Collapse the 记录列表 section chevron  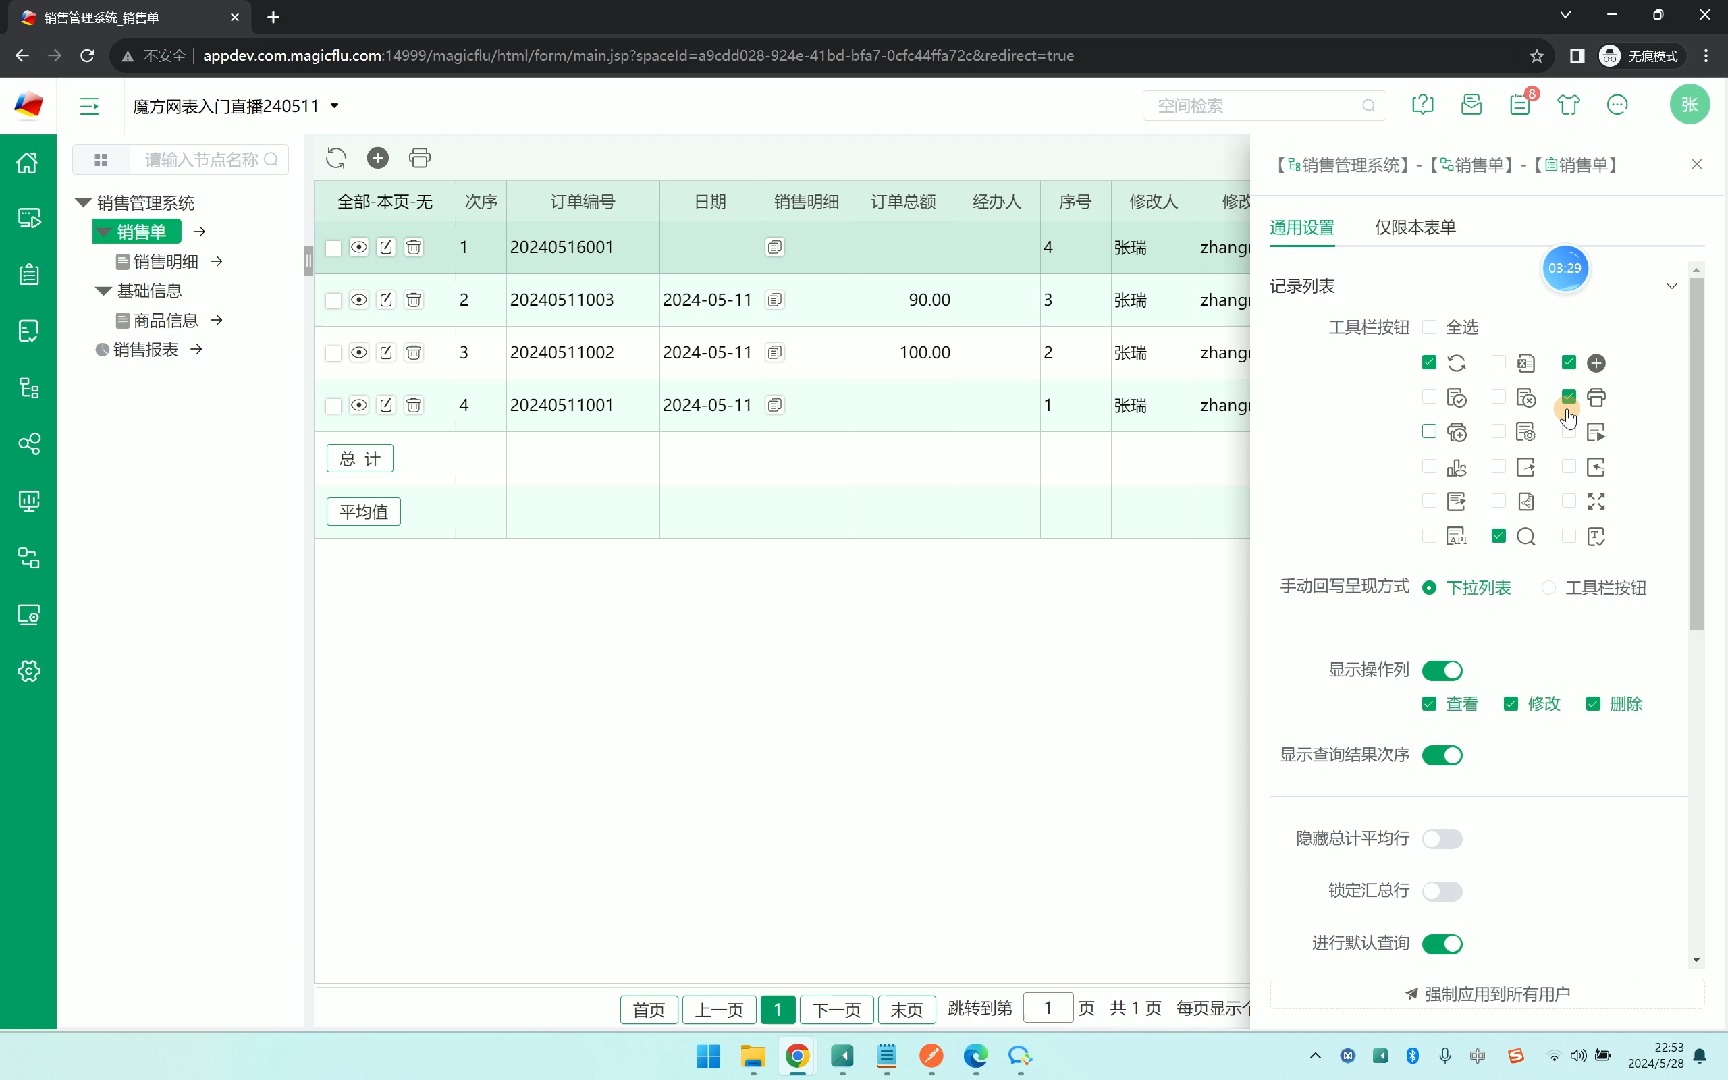(1671, 285)
